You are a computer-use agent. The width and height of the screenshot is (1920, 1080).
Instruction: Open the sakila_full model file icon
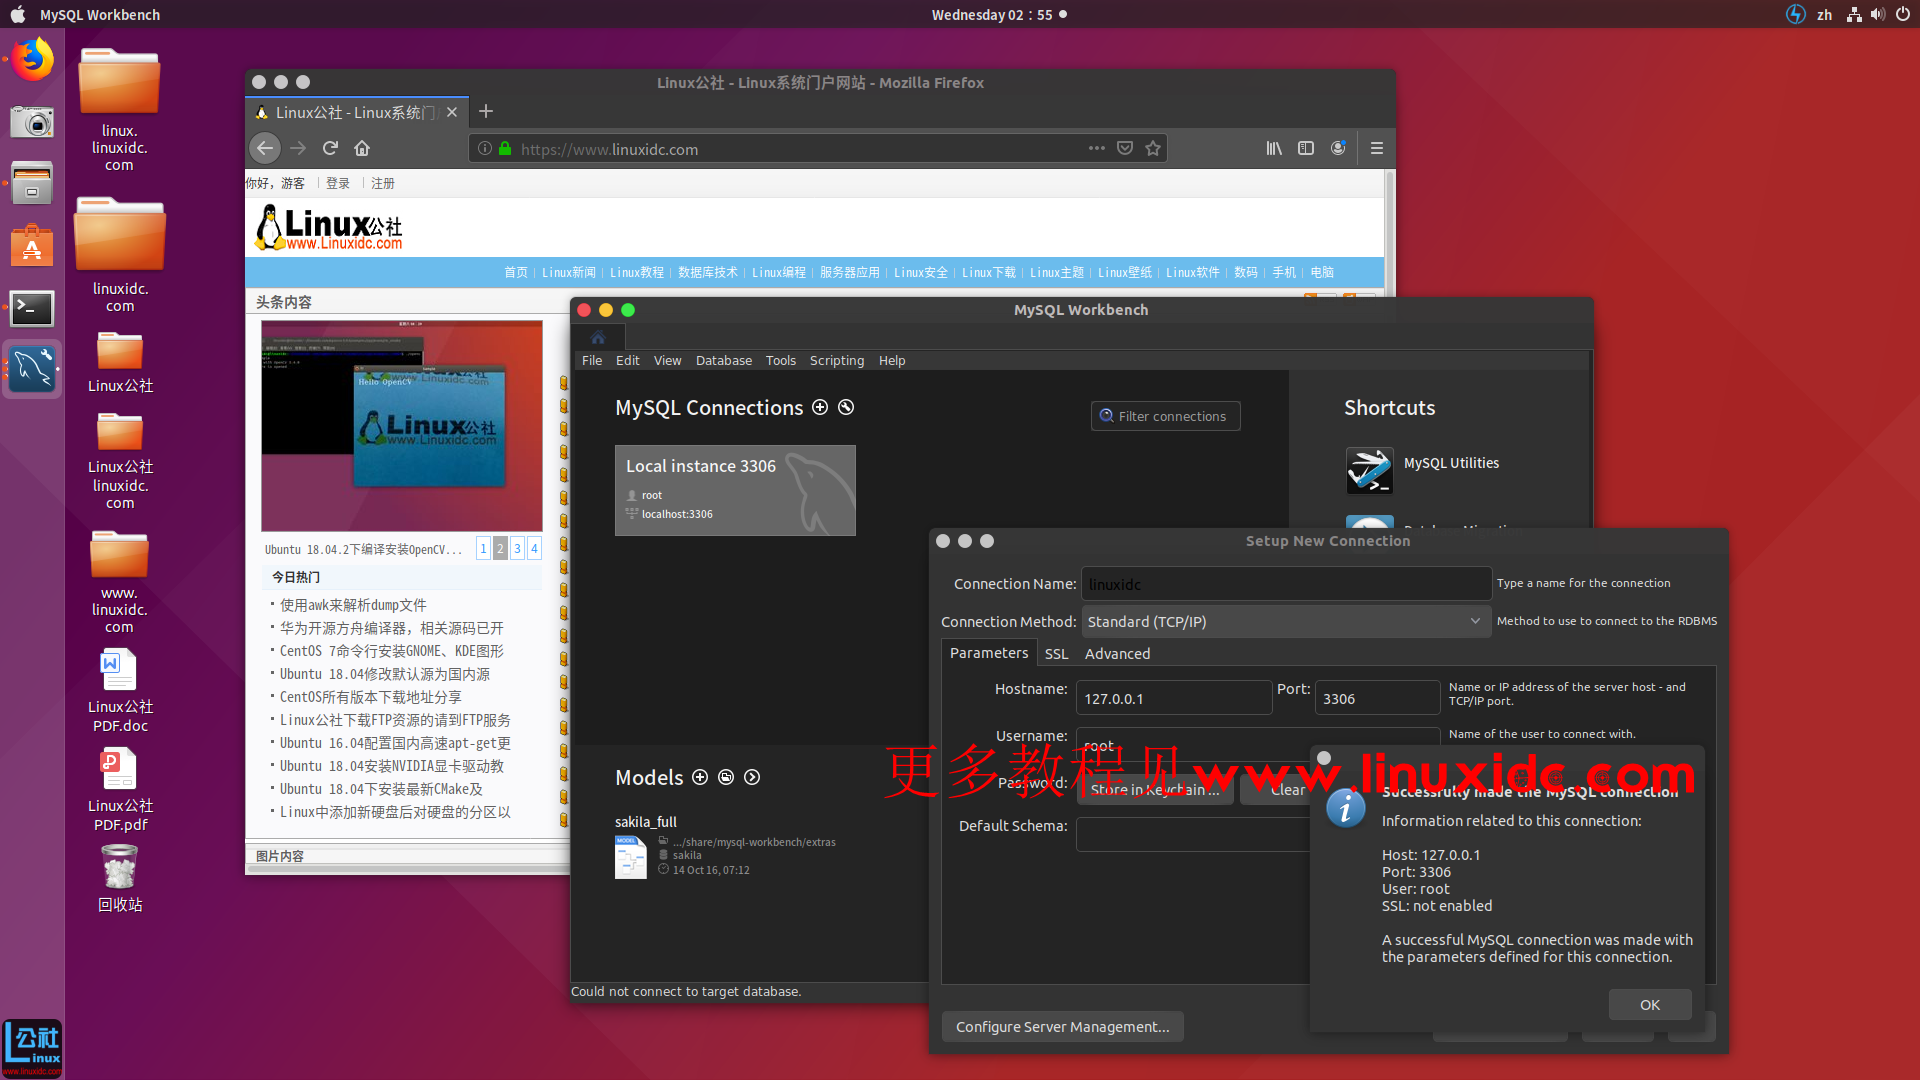tap(630, 857)
